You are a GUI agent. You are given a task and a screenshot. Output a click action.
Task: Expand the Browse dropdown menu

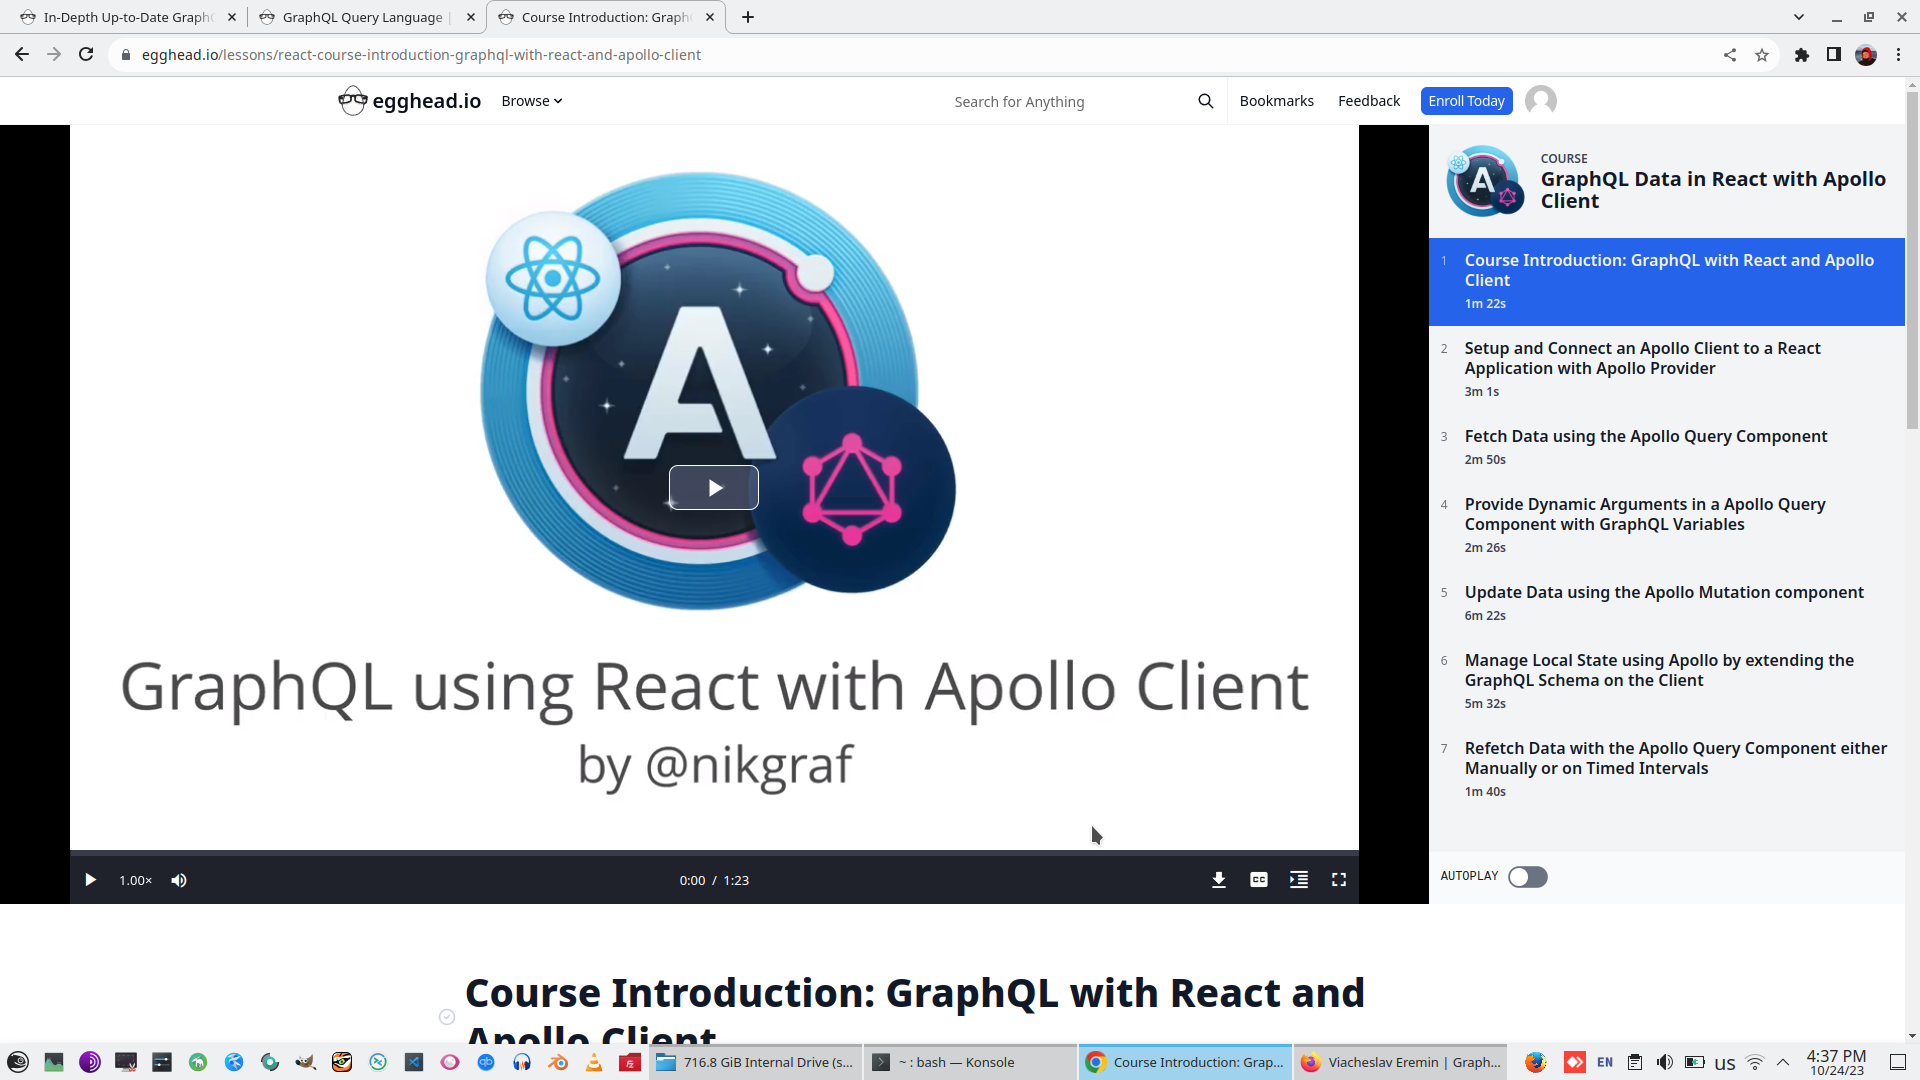tap(531, 101)
